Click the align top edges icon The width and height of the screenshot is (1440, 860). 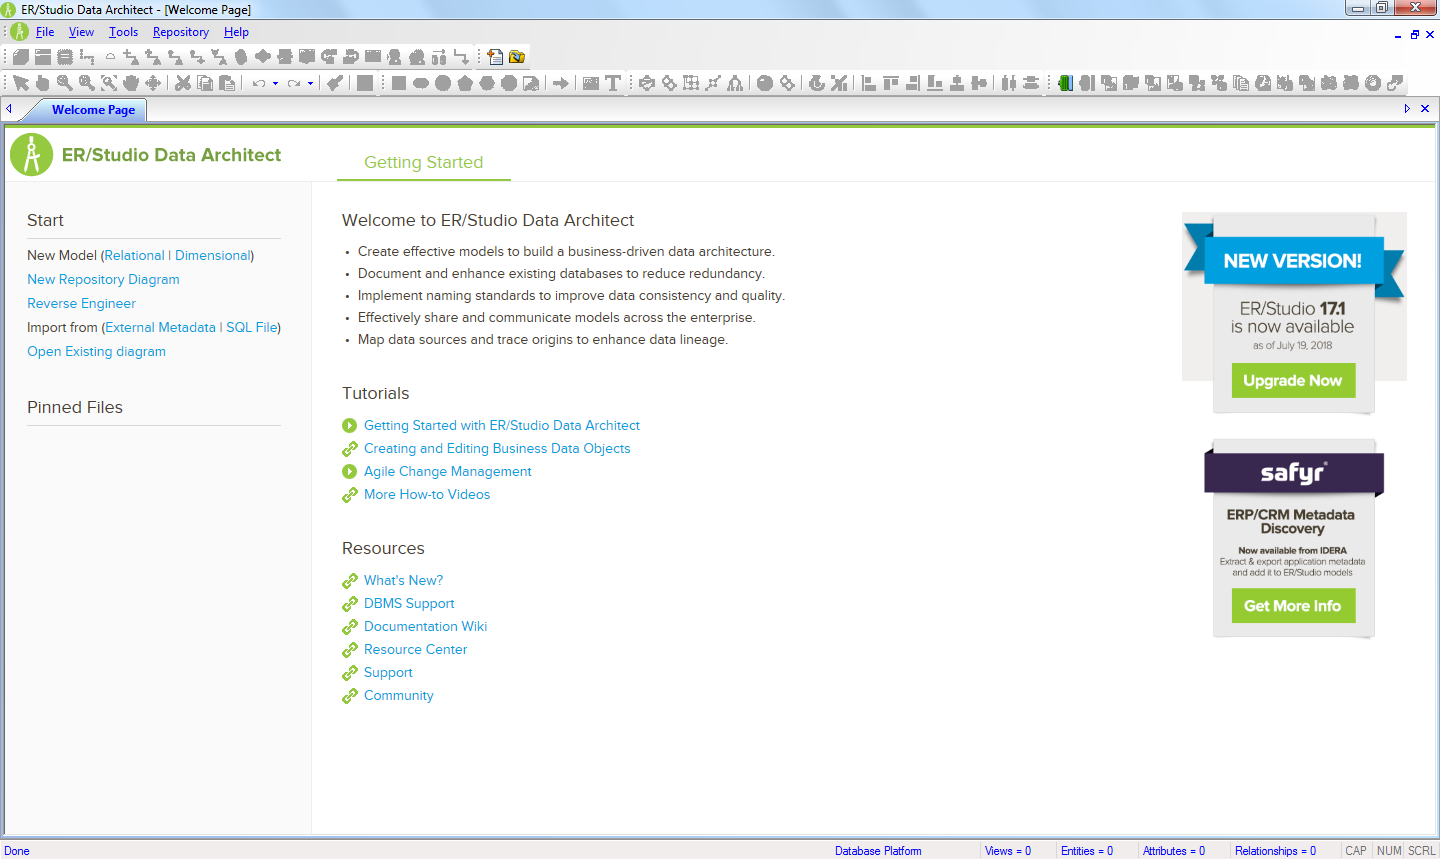point(891,83)
